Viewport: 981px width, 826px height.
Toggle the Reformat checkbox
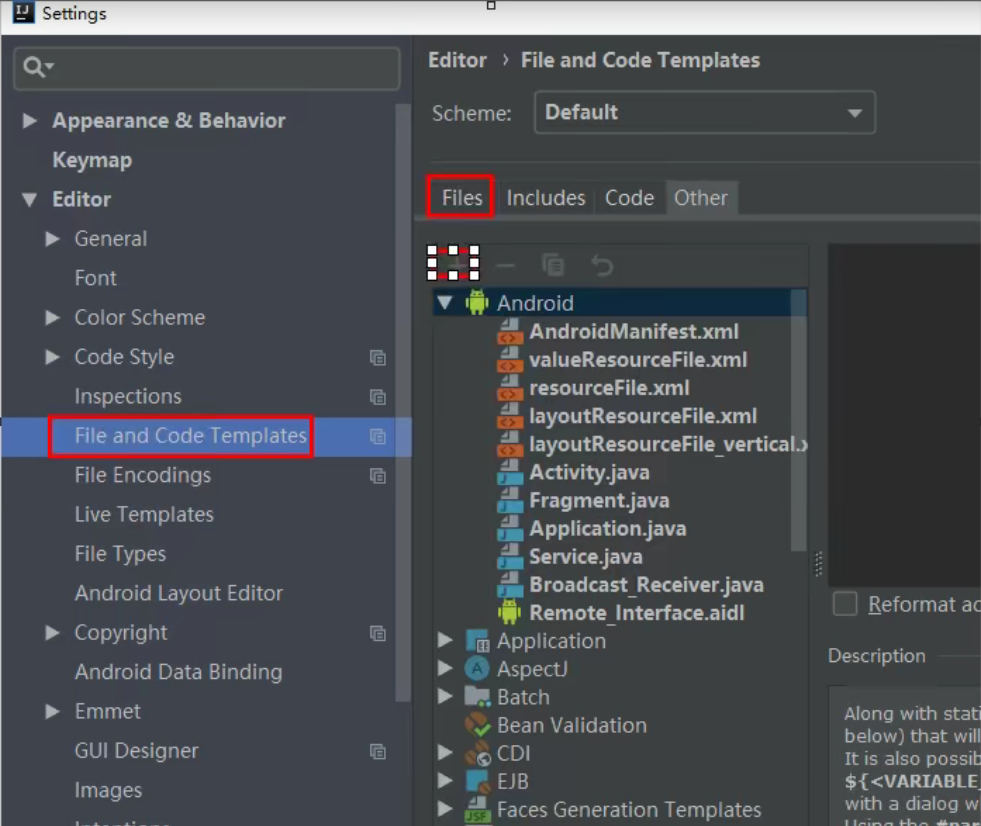click(845, 604)
